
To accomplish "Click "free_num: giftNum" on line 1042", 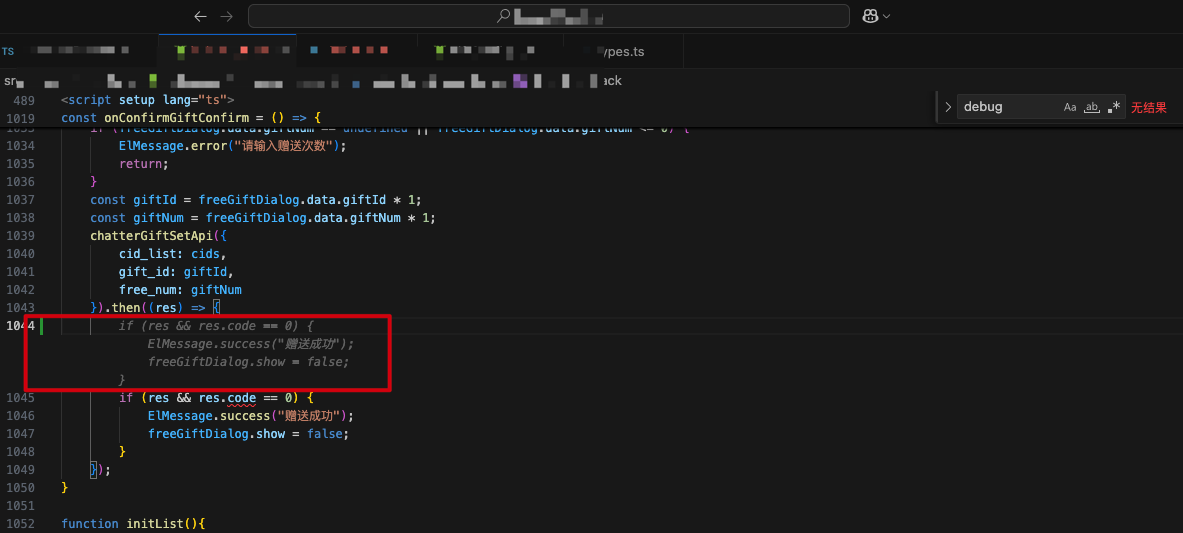I will coord(180,291).
